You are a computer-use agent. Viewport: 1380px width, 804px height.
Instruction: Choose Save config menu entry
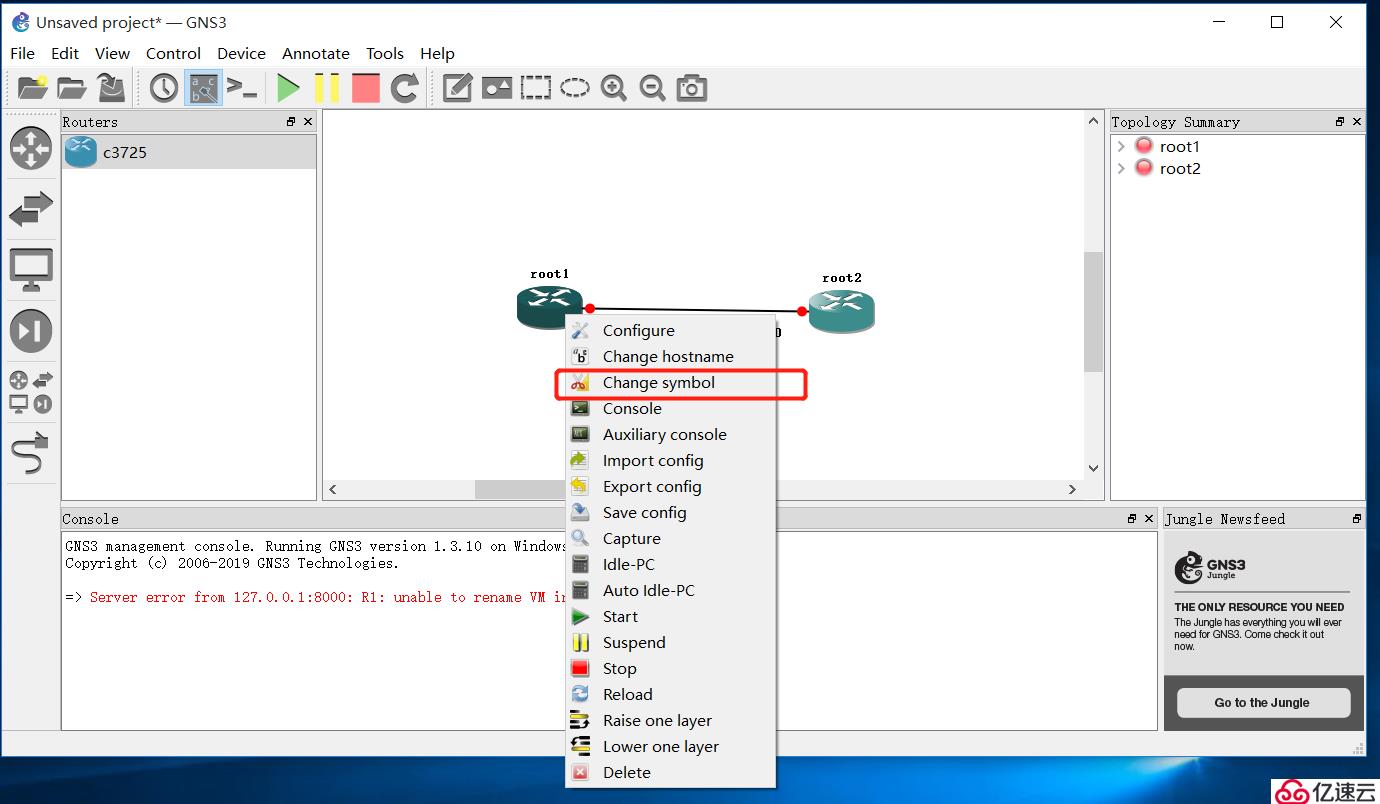(x=671, y=512)
